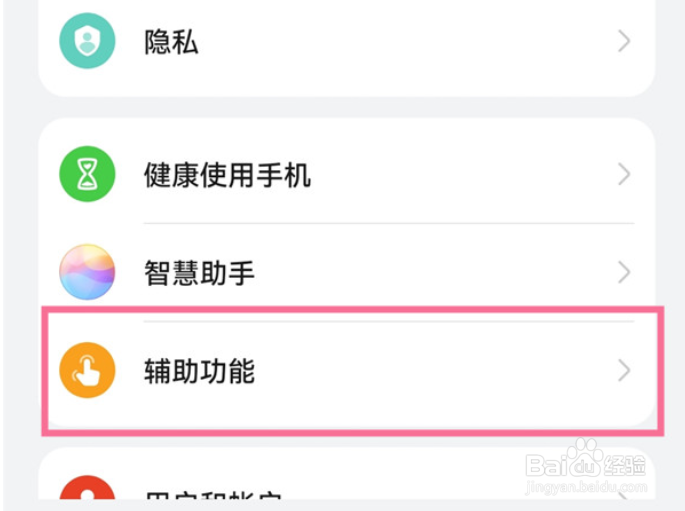Image resolution: width=685 pixels, height=511 pixels.
Task: Expand the 隐私 row chevron arrow
Action: pyautogui.click(x=624, y=41)
